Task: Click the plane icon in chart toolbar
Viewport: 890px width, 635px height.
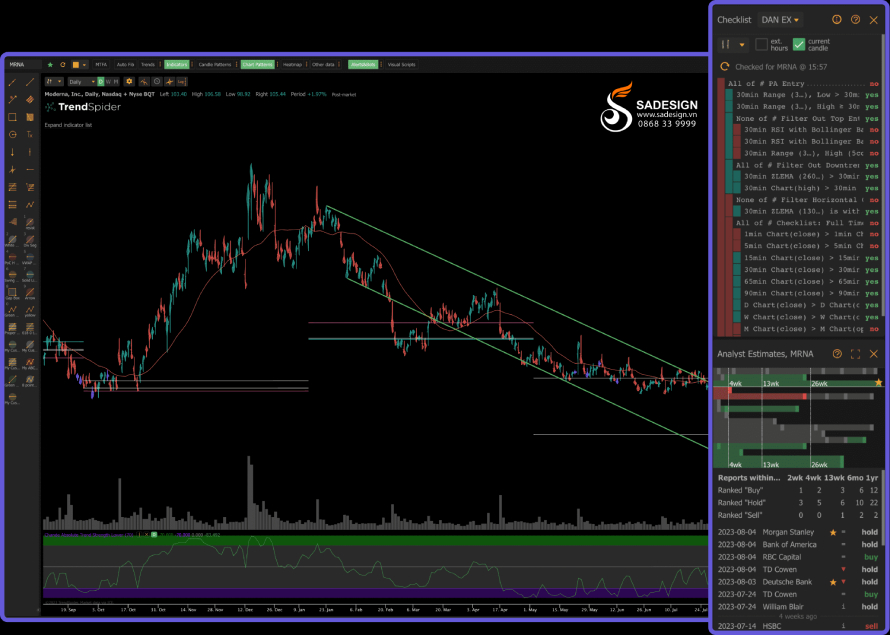Action: pos(169,82)
